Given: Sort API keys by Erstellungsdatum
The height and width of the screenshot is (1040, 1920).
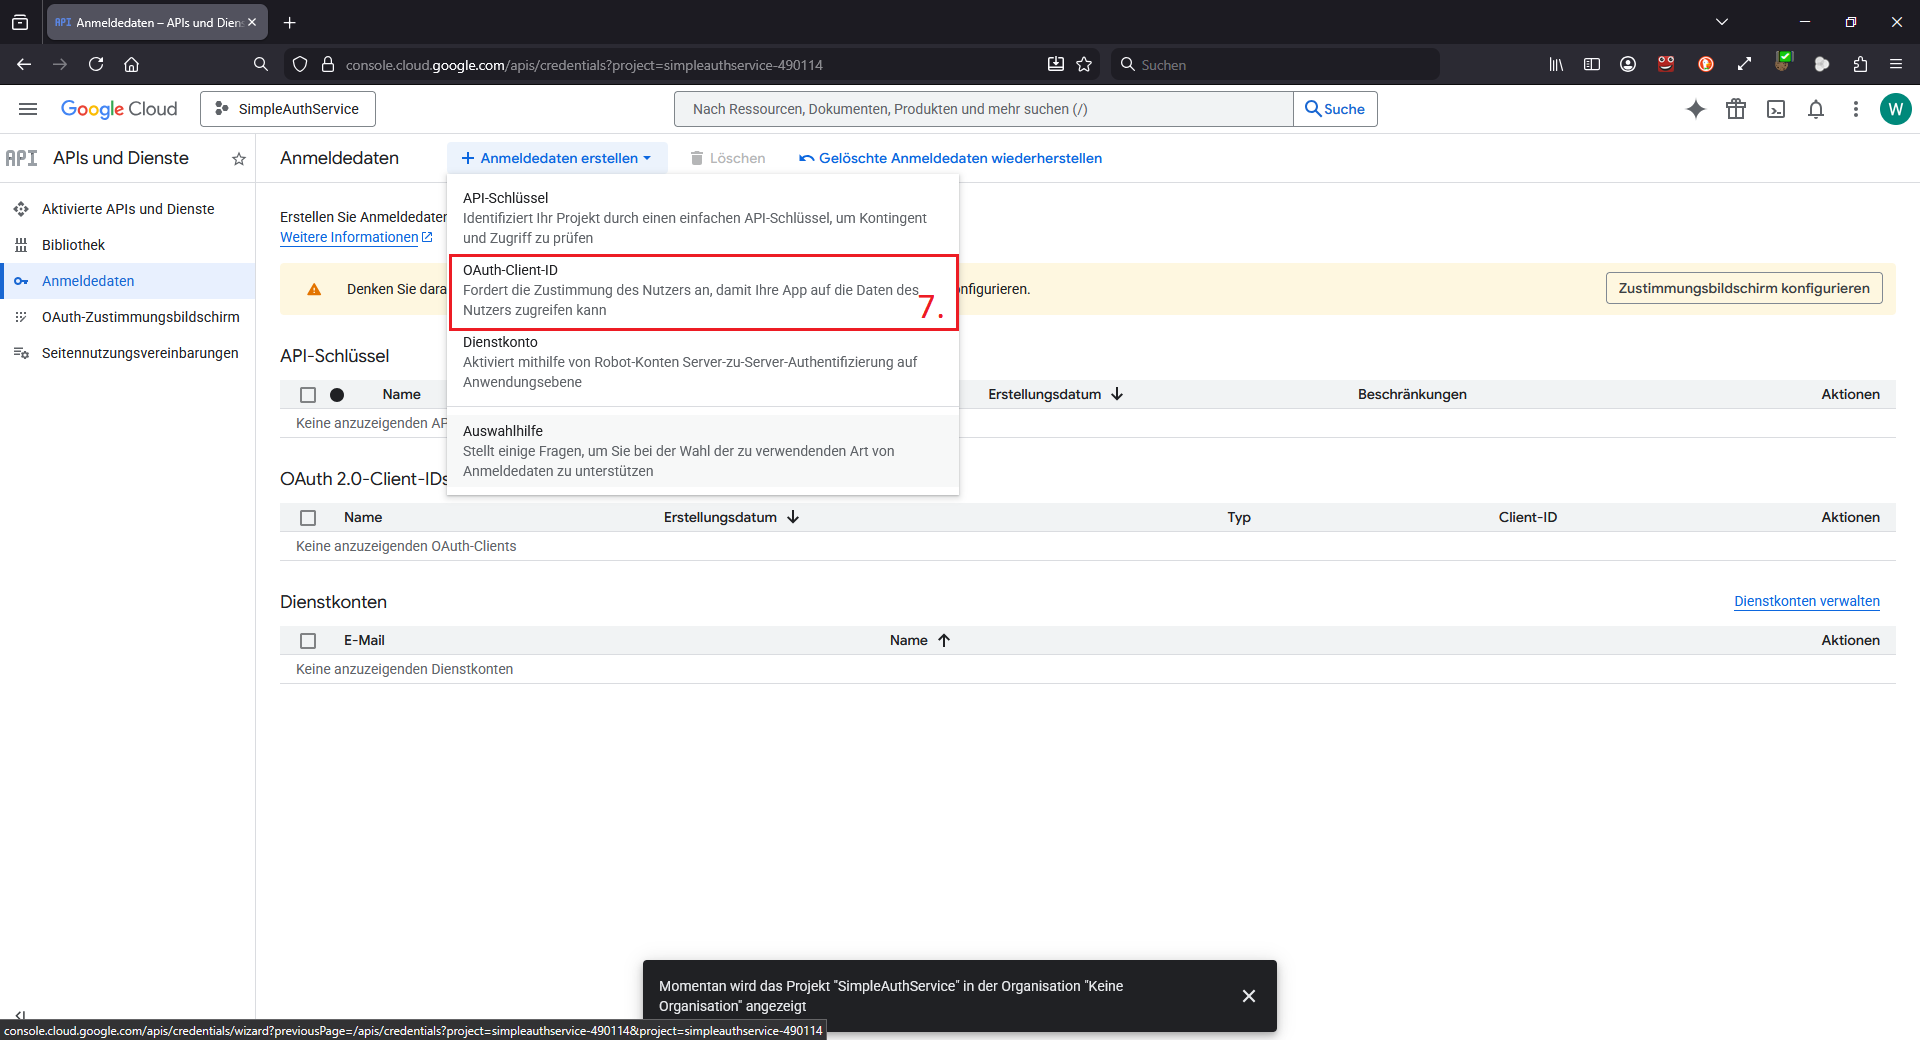Looking at the screenshot, I should [1056, 394].
